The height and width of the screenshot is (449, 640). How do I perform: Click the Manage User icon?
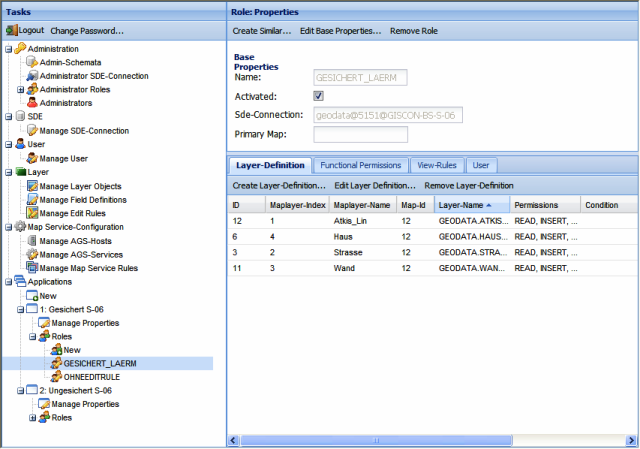(32, 158)
